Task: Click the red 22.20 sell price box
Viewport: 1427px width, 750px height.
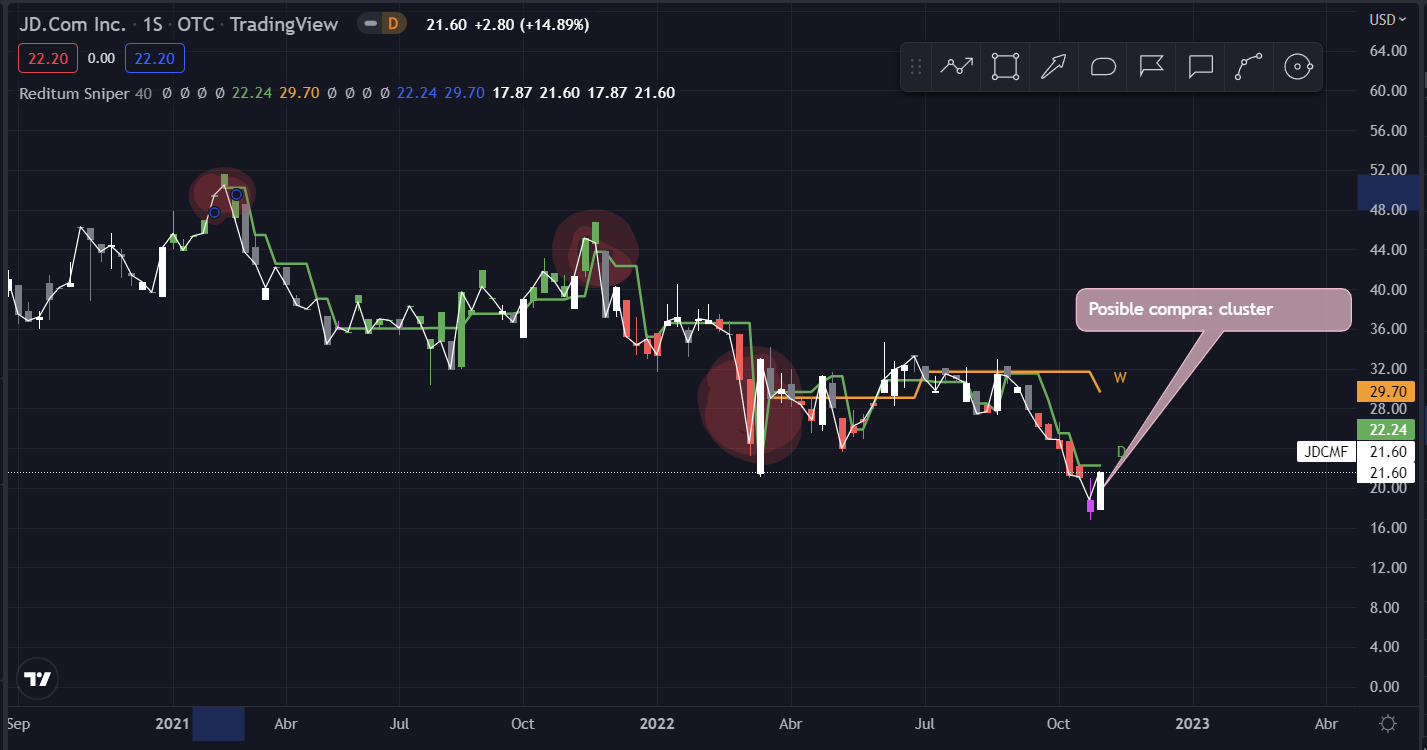Action: 47,59
